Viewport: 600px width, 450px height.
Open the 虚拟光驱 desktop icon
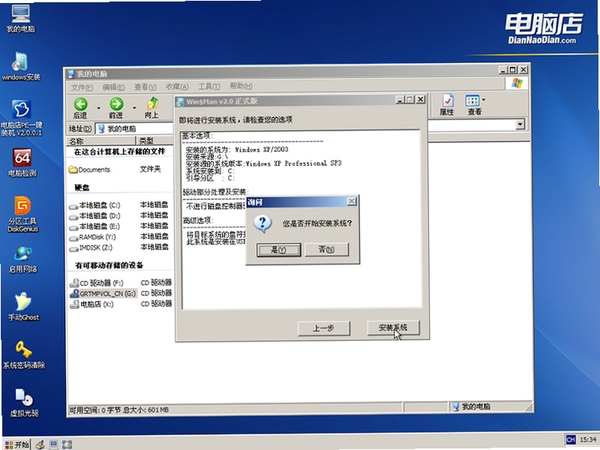[x=24, y=403]
